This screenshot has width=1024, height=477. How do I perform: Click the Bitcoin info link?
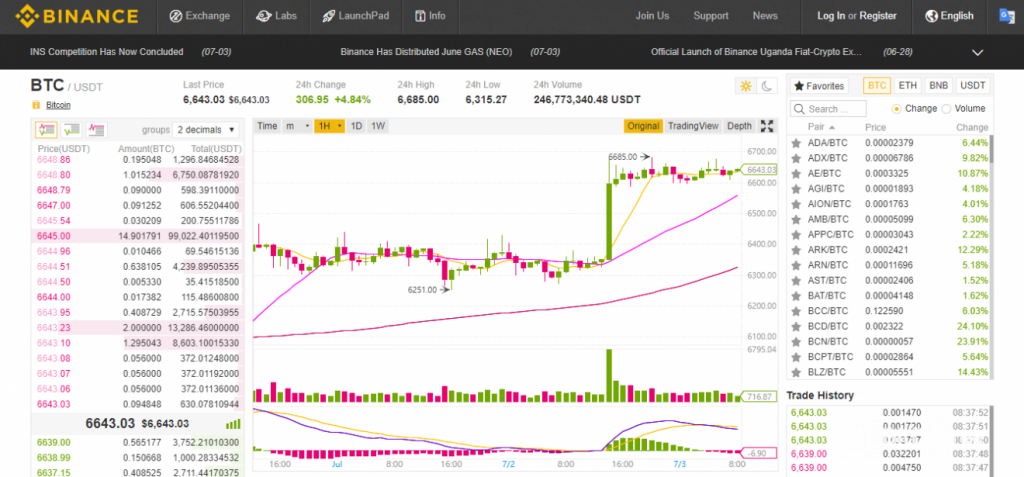(58, 105)
